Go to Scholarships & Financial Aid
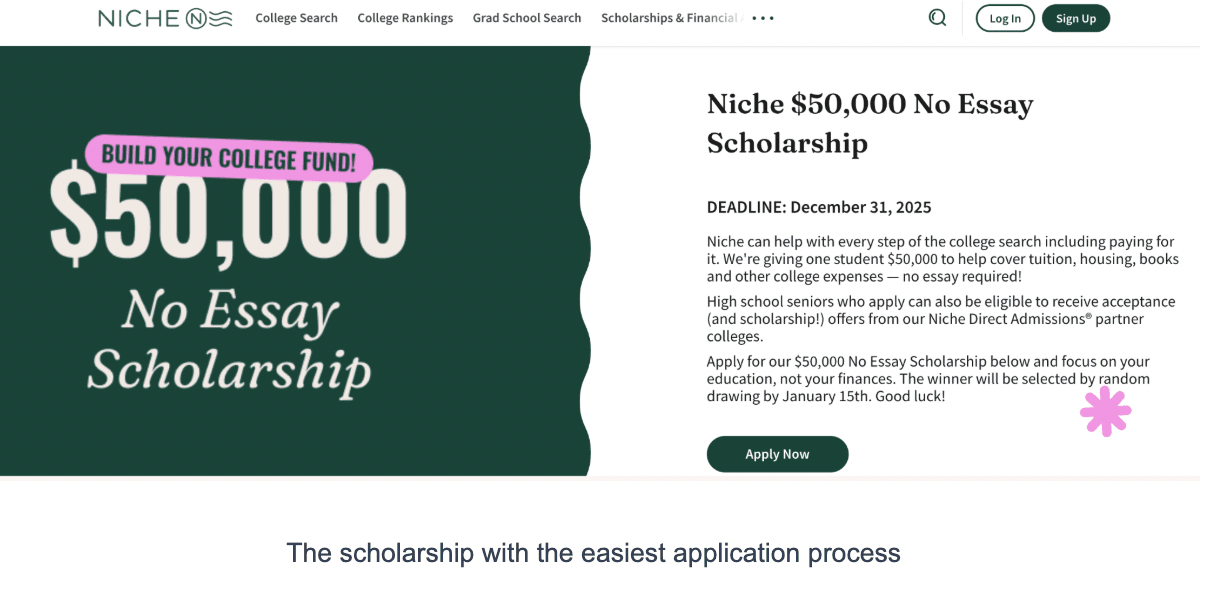Image resolution: width=1206 pixels, height=596 pixels. tap(668, 17)
